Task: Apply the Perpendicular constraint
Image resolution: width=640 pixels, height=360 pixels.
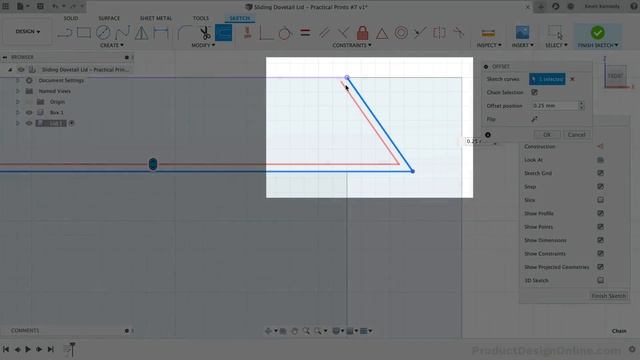Action: (x=343, y=33)
